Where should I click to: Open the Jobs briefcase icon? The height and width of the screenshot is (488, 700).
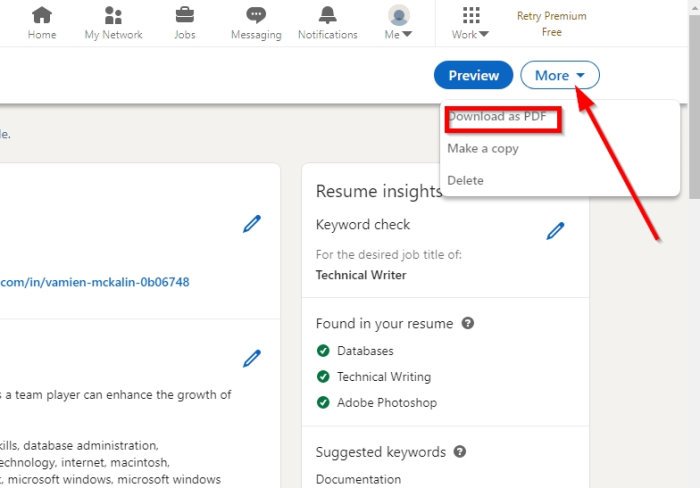tap(185, 16)
